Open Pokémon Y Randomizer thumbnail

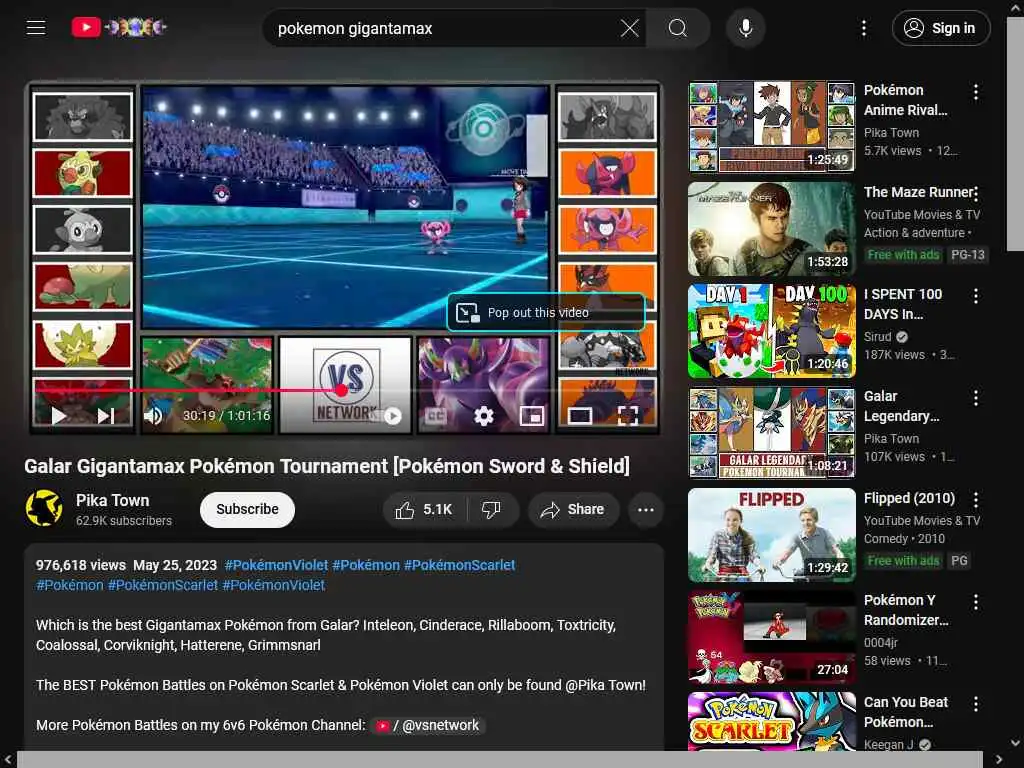tap(772, 637)
